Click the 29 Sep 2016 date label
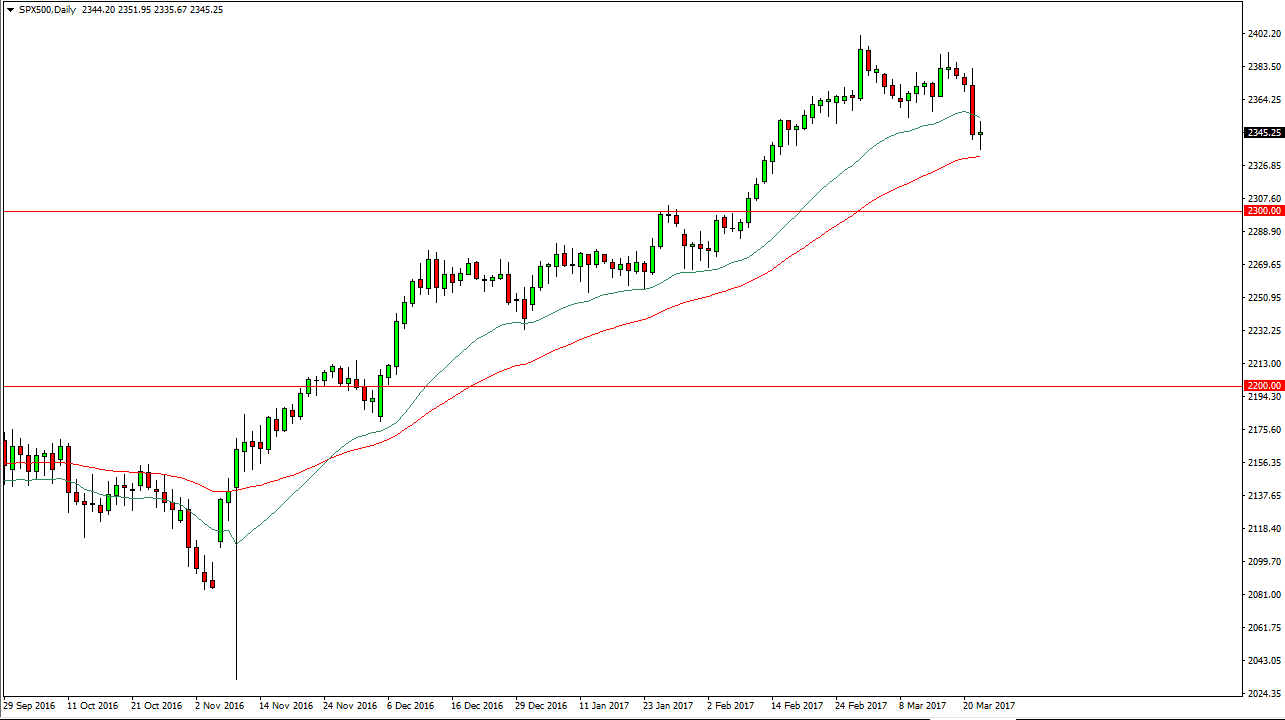The height and width of the screenshot is (720, 1285). tap(30, 705)
